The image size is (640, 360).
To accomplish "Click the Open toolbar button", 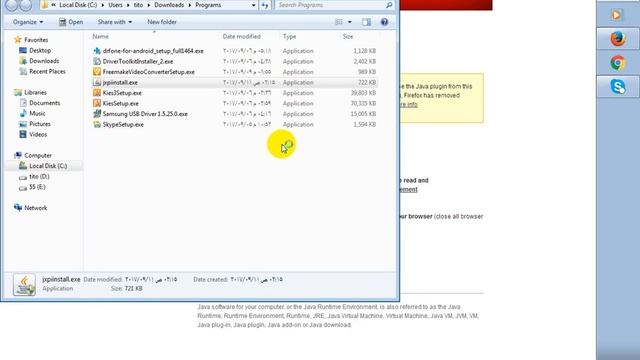I will [71, 22].
